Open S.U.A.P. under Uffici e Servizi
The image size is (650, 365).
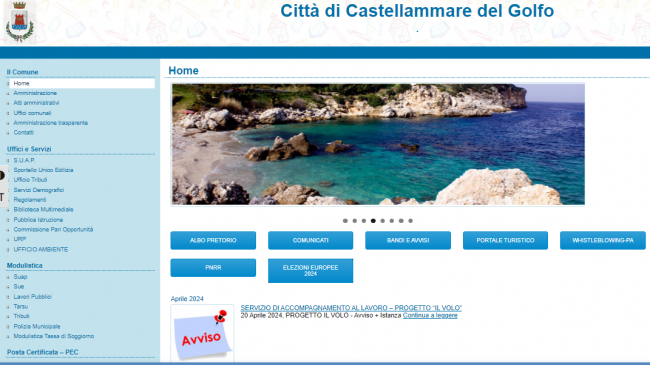coord(24,160)
